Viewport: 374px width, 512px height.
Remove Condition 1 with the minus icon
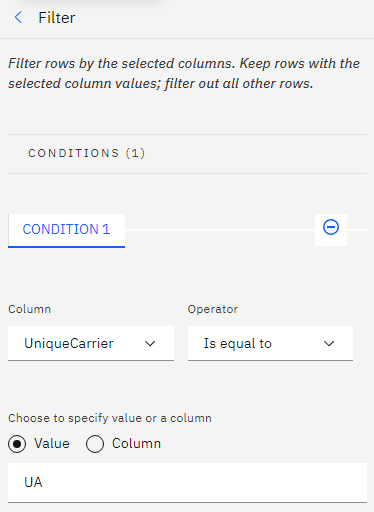(x=331, y=227)
